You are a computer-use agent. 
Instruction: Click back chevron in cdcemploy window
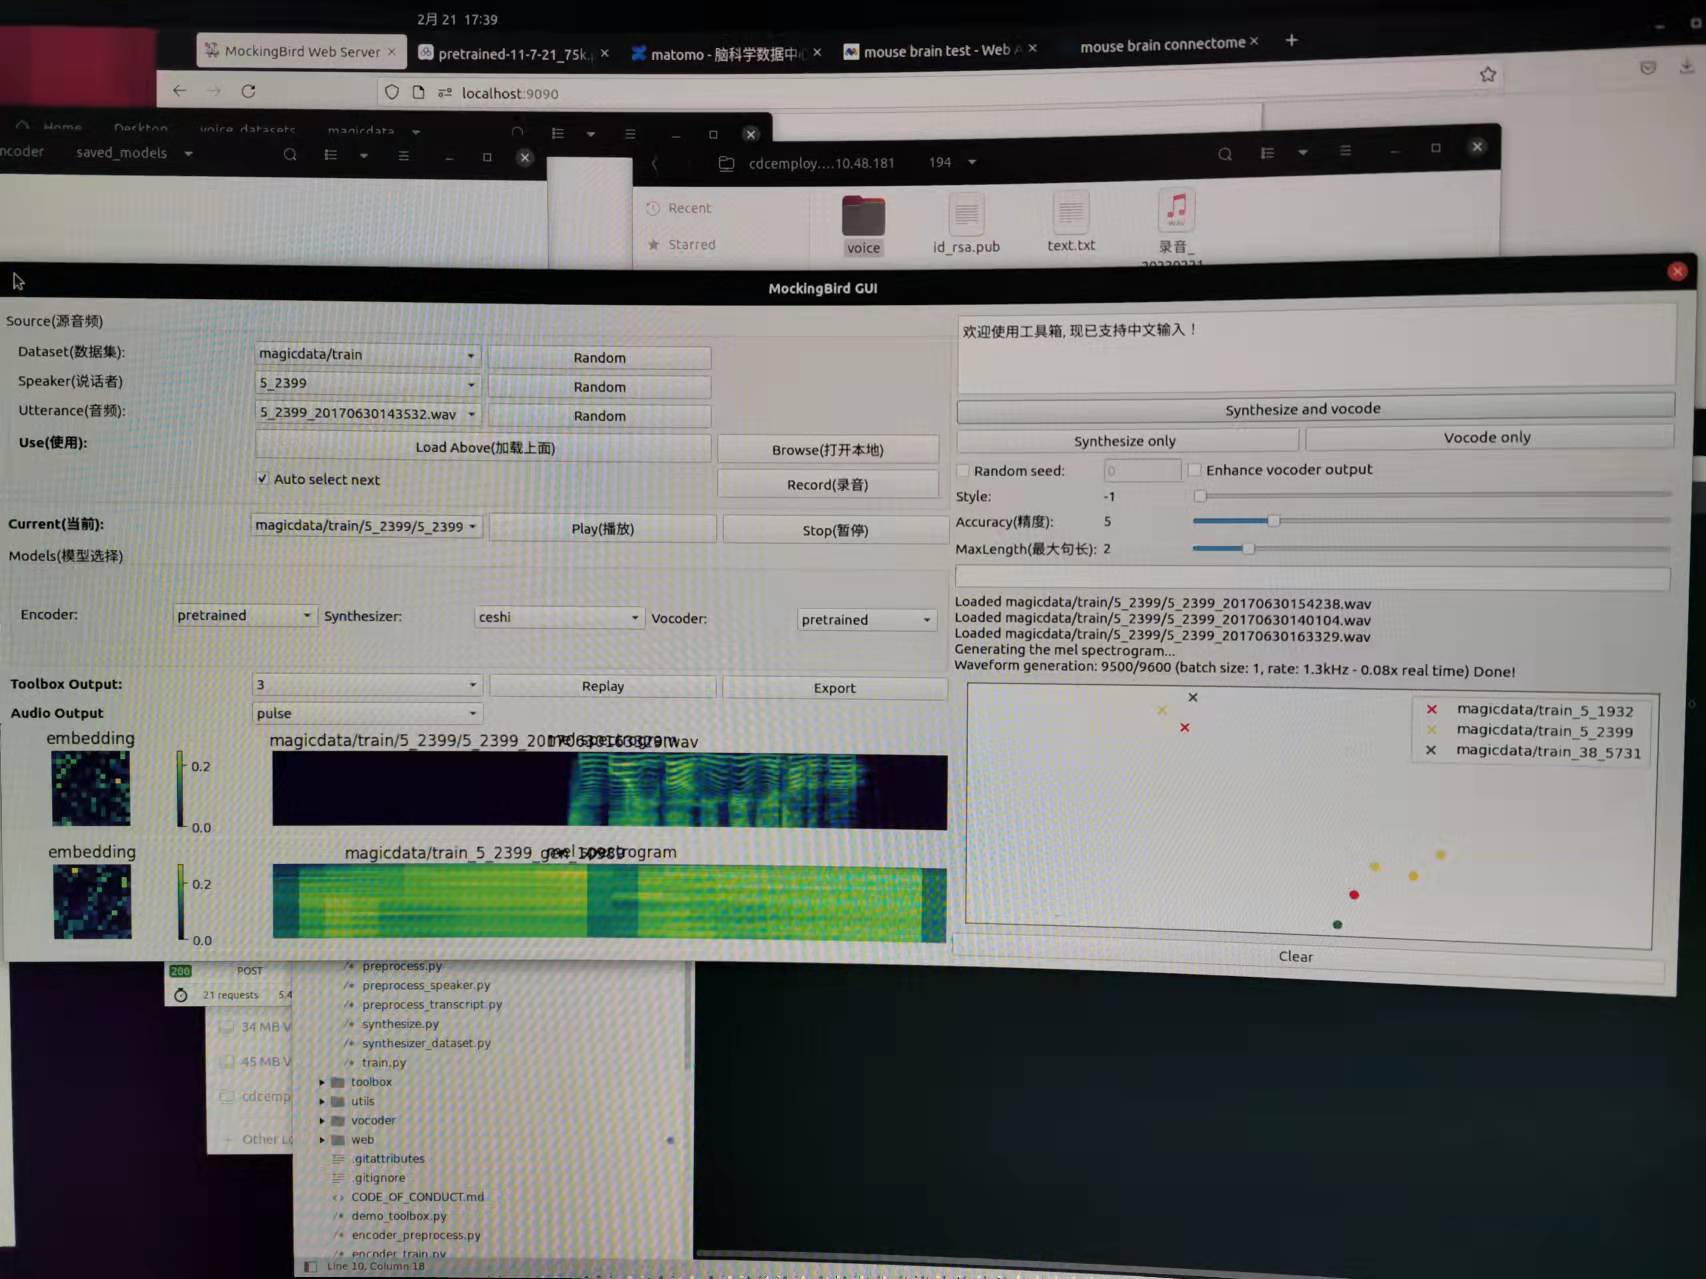[x=655, y=163]
